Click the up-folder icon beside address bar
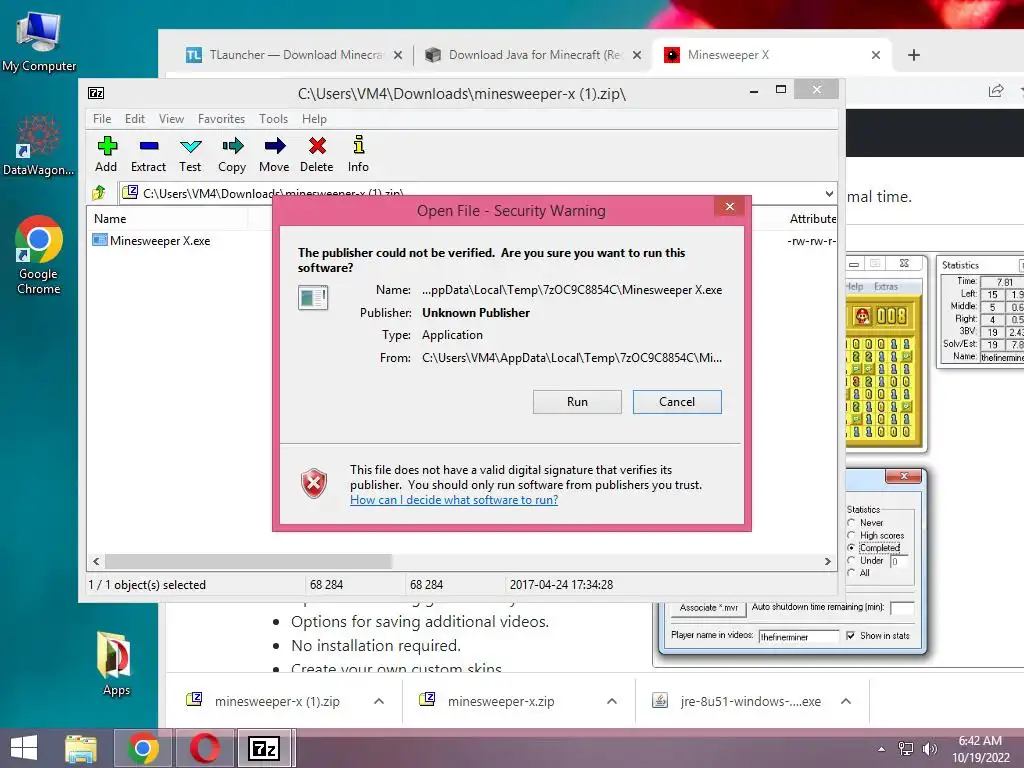This screenshot has height=768, width=1024. [x=99, y=193]
